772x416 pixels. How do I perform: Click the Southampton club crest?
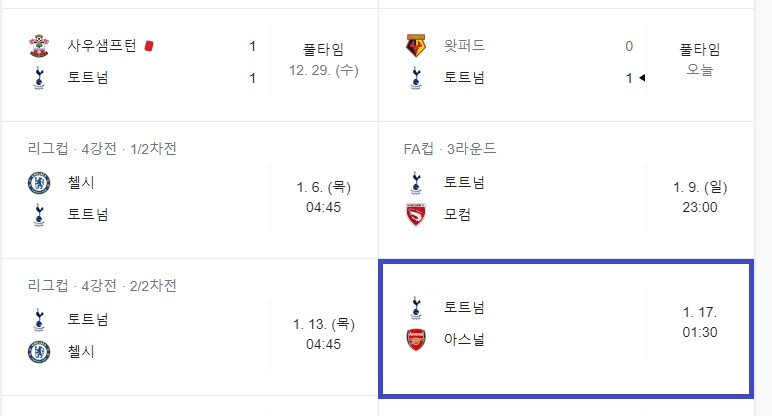tap(39, 46)
